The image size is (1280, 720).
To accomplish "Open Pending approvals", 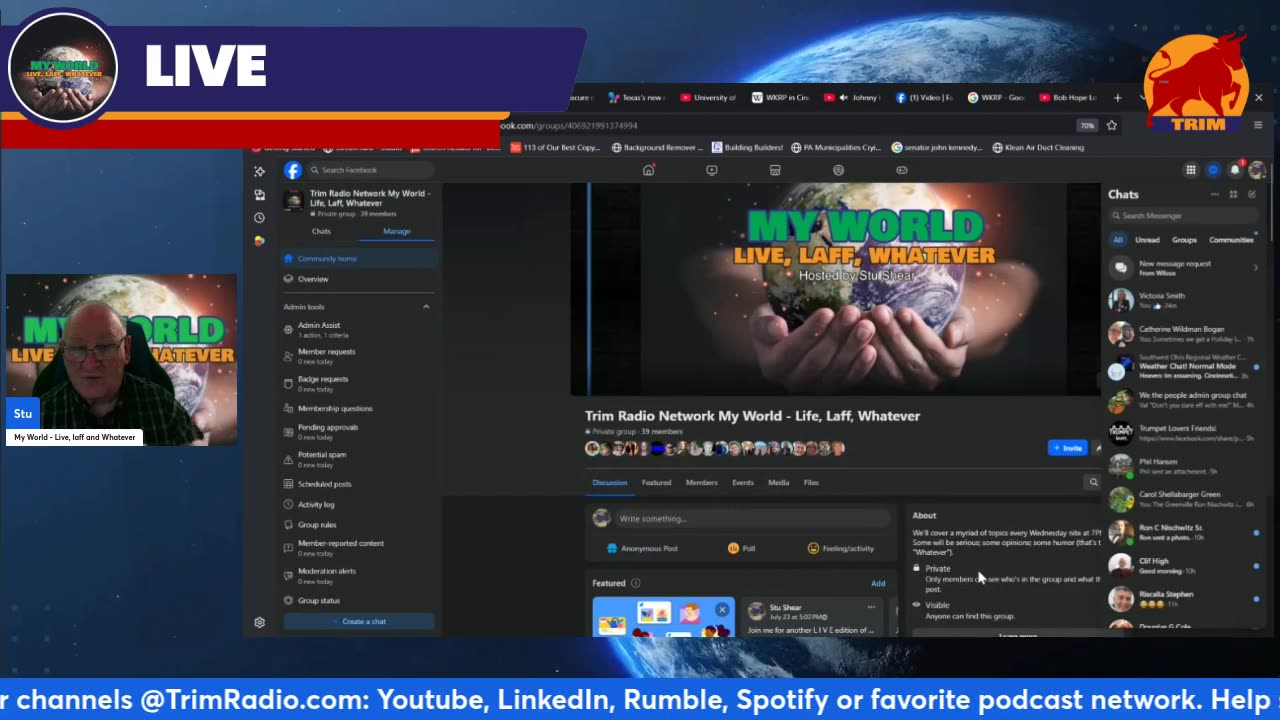I will tap(359, 432).
